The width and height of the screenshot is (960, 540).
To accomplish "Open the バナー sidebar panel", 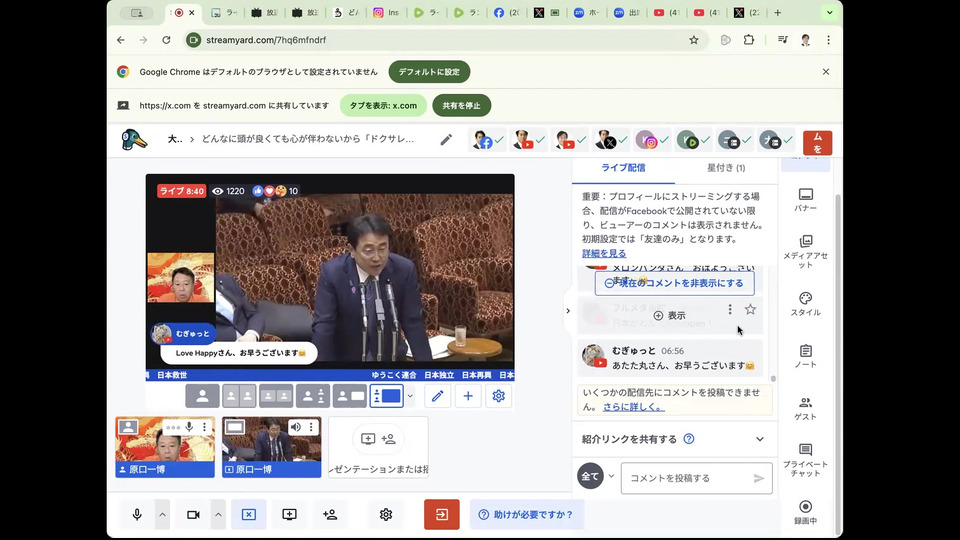I will (806, 200).
